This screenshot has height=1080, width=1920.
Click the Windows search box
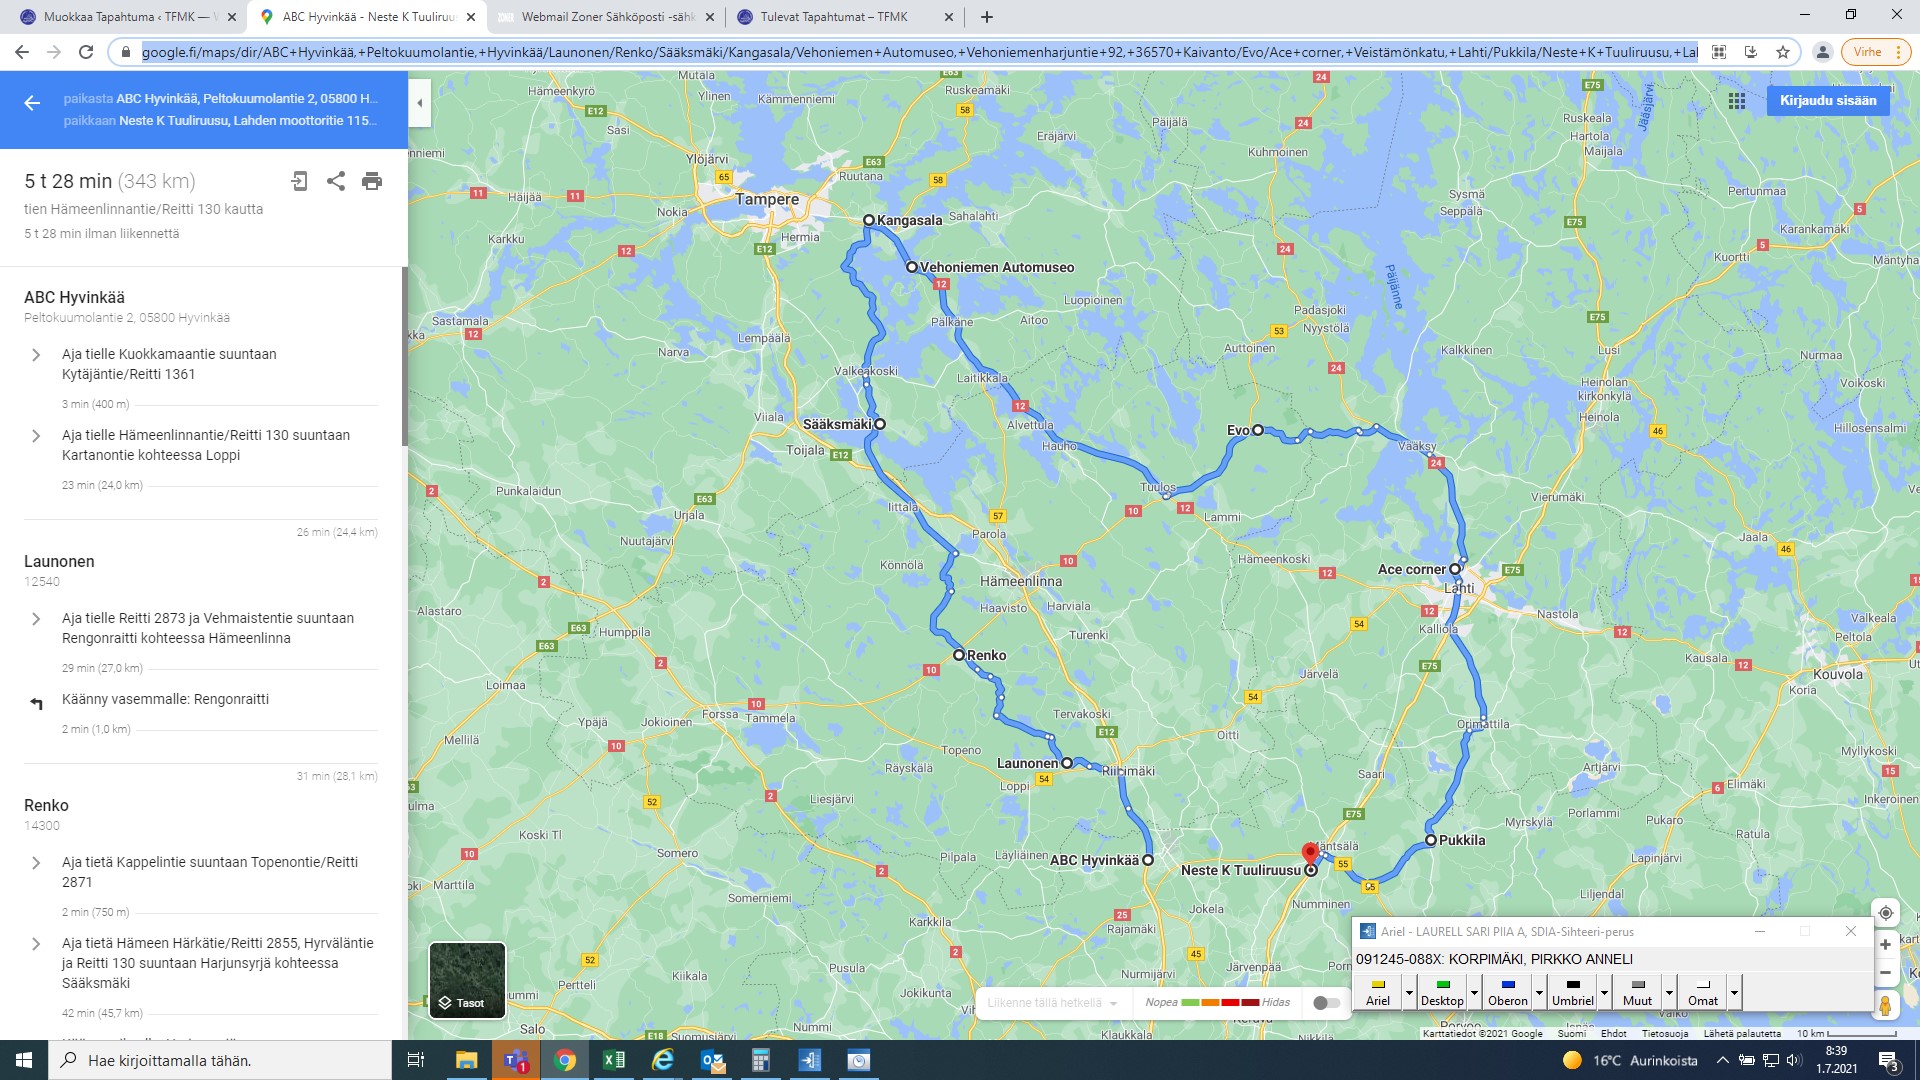(x=220, y=1060)
